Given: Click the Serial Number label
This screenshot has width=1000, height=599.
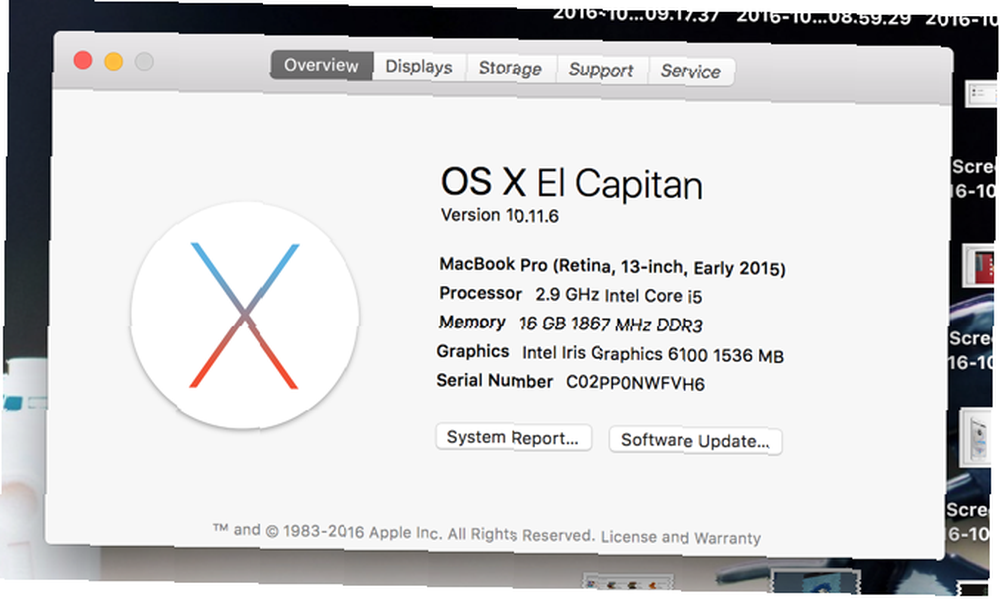Looking at the screenshot, I should 495,381.
